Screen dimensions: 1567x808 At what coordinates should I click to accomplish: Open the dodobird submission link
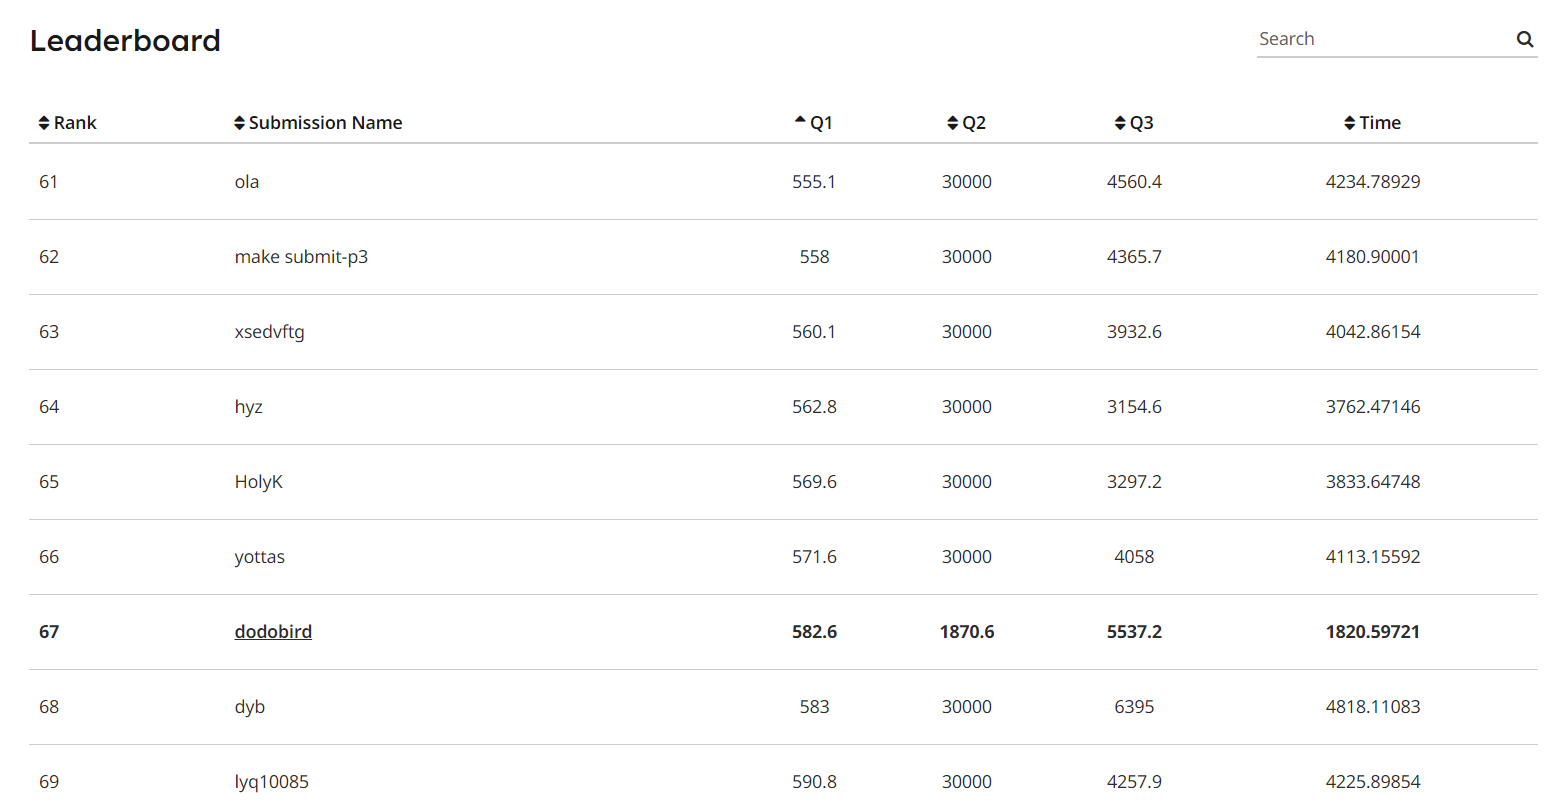pyautogui.click(x=273, y=632)
